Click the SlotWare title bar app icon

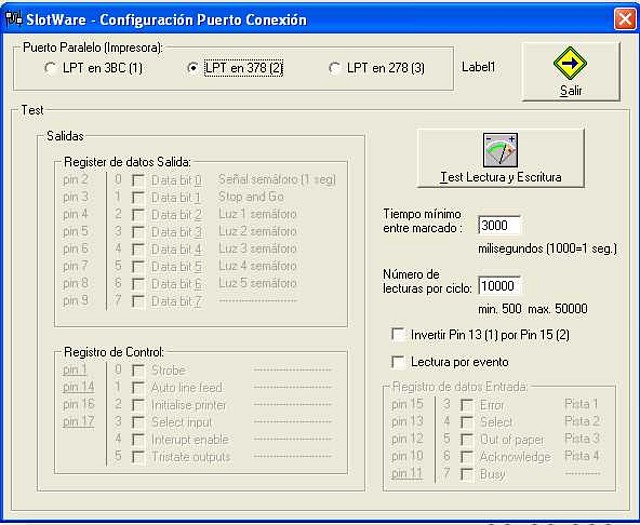13,19
